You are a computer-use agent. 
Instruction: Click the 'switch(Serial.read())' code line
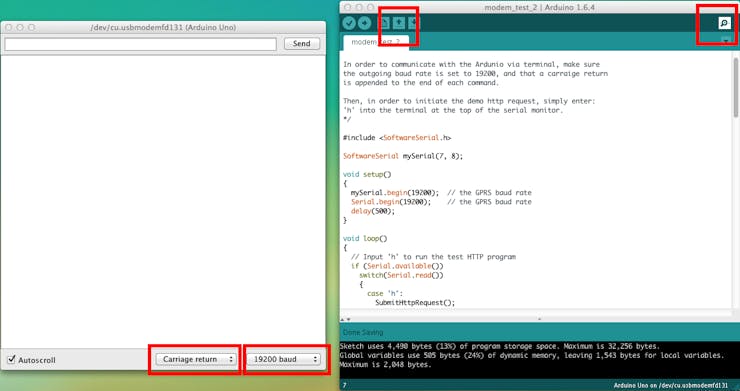[x=401, y=275]
